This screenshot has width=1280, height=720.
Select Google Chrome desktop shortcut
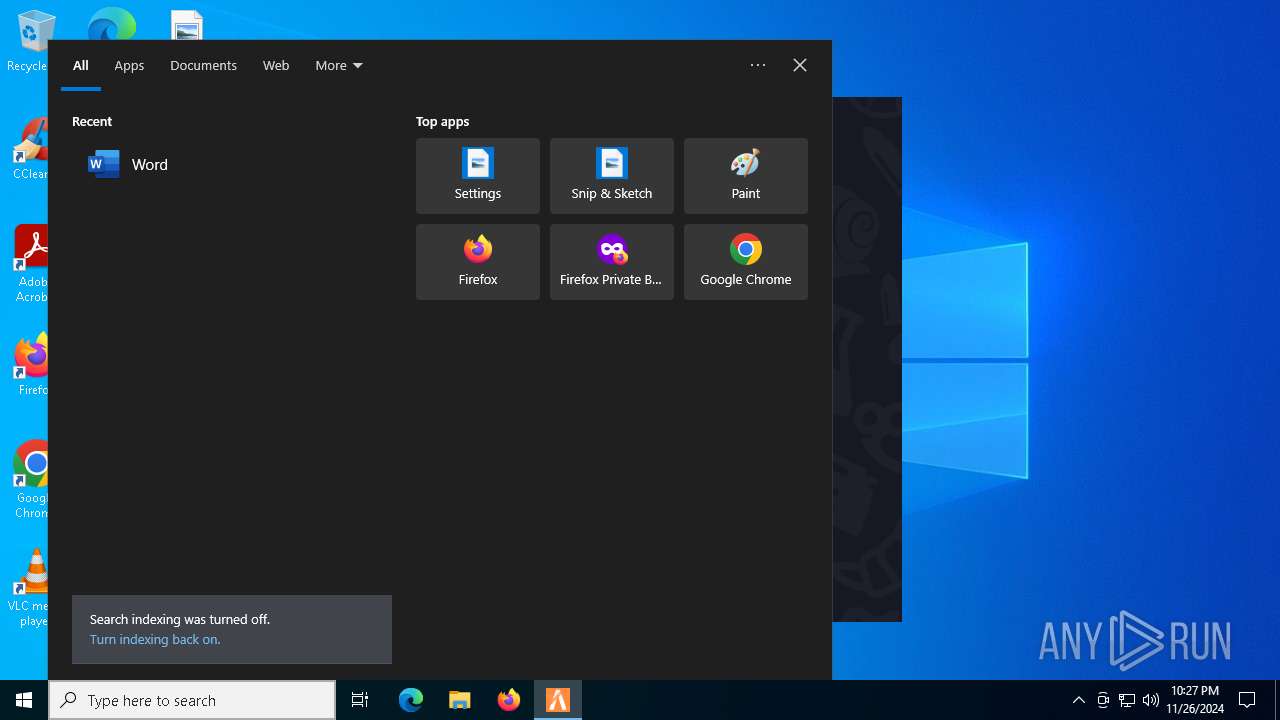(x=30, y=480)
